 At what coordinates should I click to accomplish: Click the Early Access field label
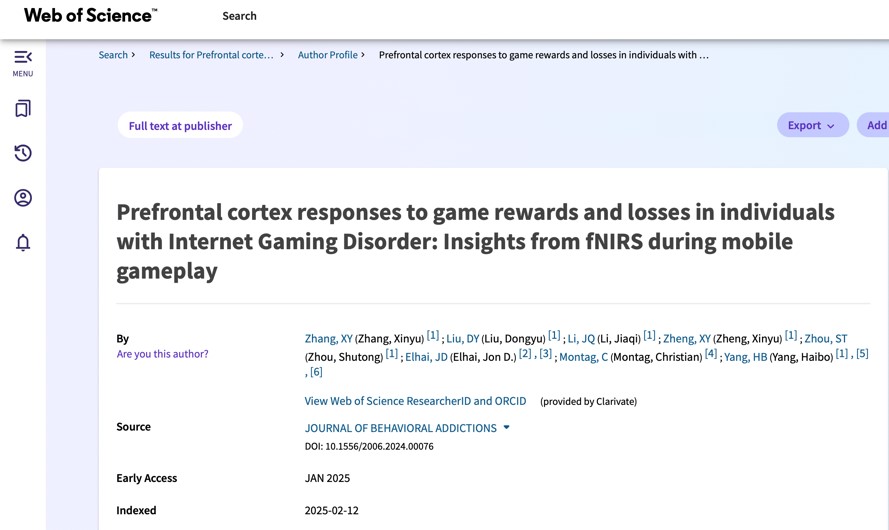[x=146, y=478]
